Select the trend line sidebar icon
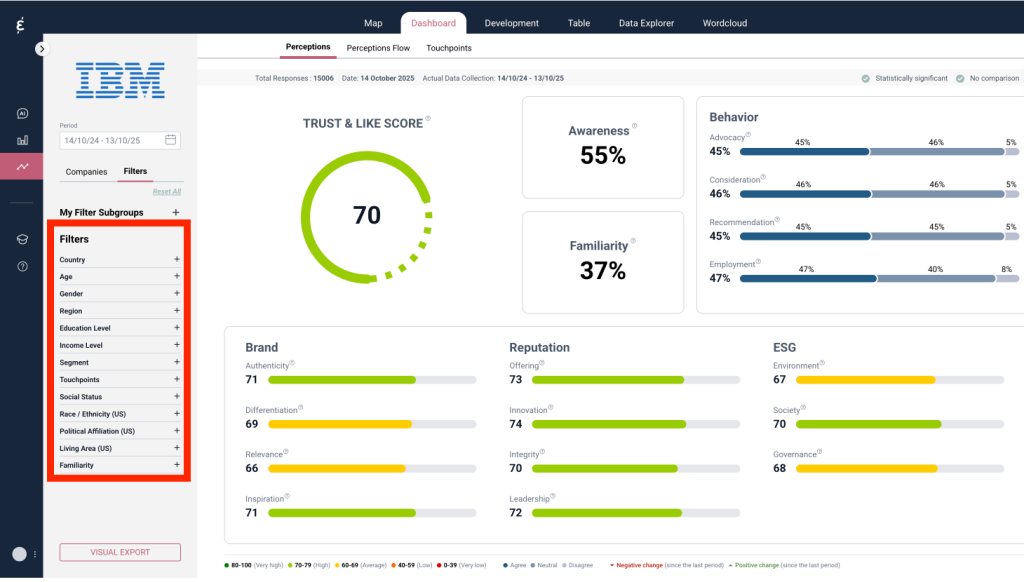The width and height of the screenshot is (1024, 582). click(22, 167)
